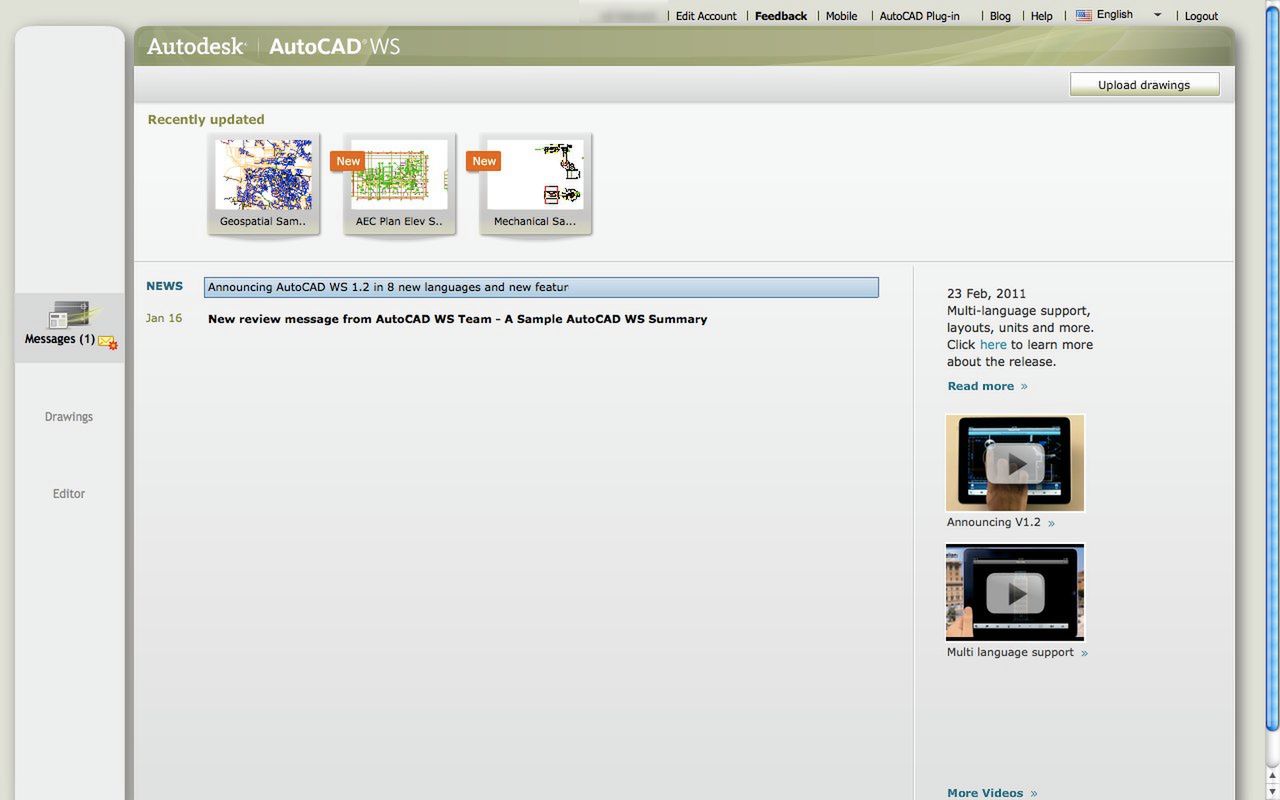Click the new message envelope badge
The height and width of the screenshot is (800, 1280).
(x=108, y=342)
